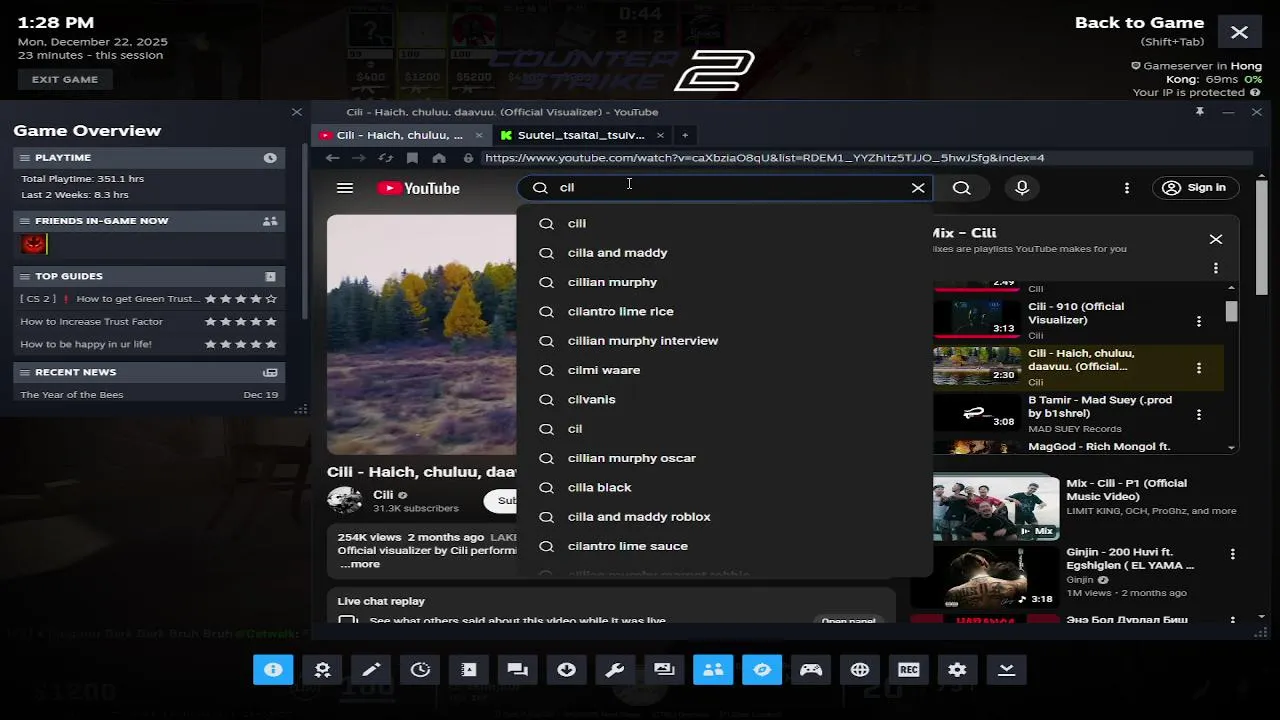Image resolution: width=1280 pixels, height=720 pixels.
Task: Open the Recent News icon in Game Overview
Action: 270,372
